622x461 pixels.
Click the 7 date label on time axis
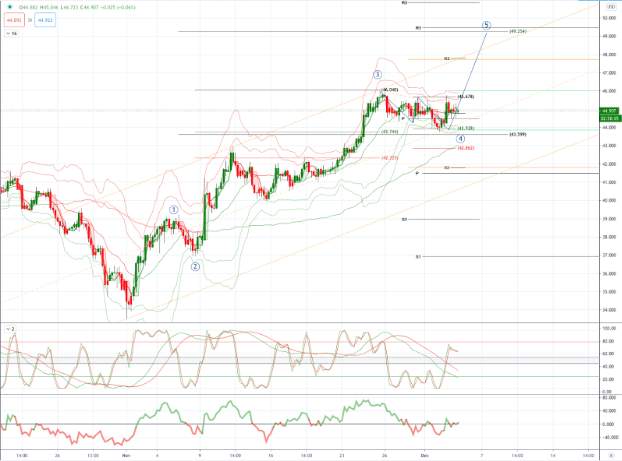[x=482, y=455]
